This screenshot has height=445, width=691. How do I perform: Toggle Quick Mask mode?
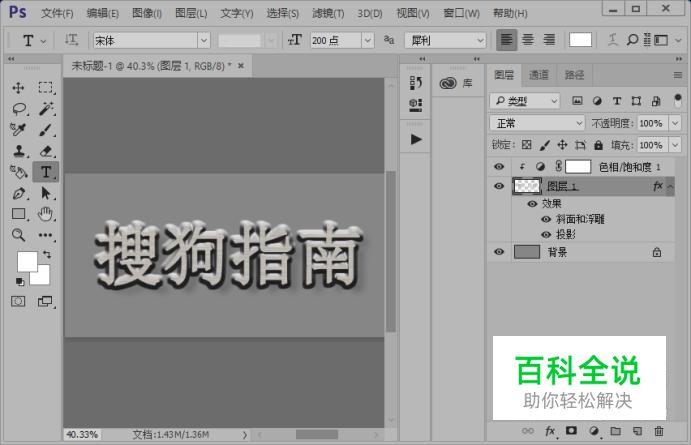[x=18, y=301]
